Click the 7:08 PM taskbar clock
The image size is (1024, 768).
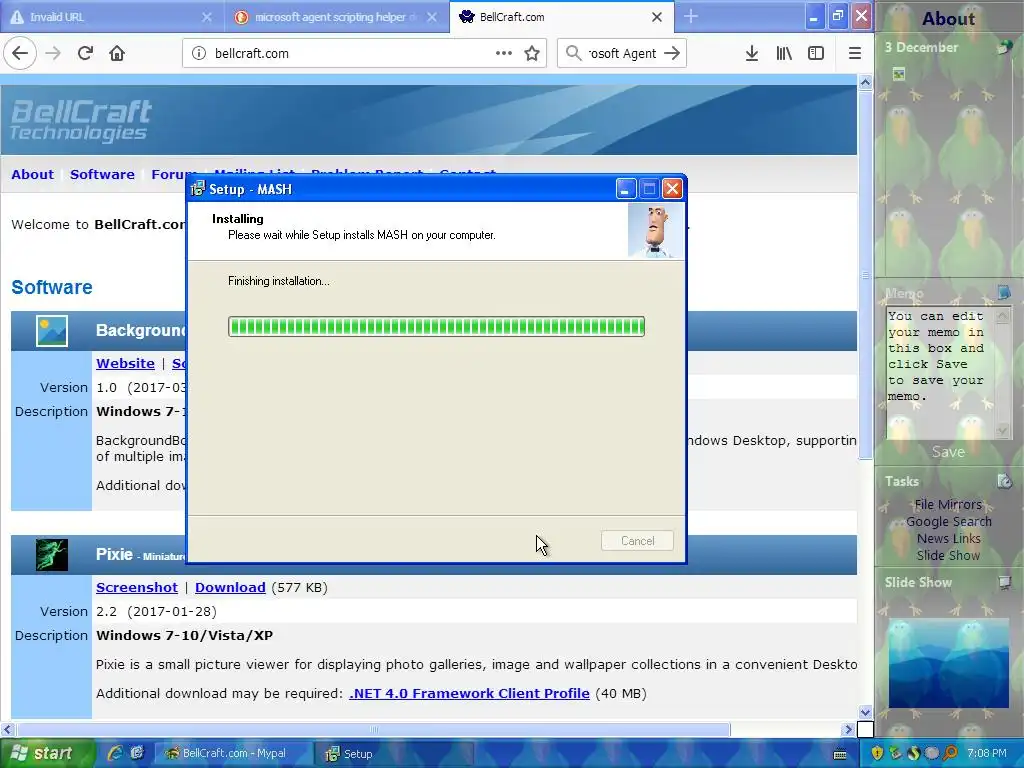987,753
